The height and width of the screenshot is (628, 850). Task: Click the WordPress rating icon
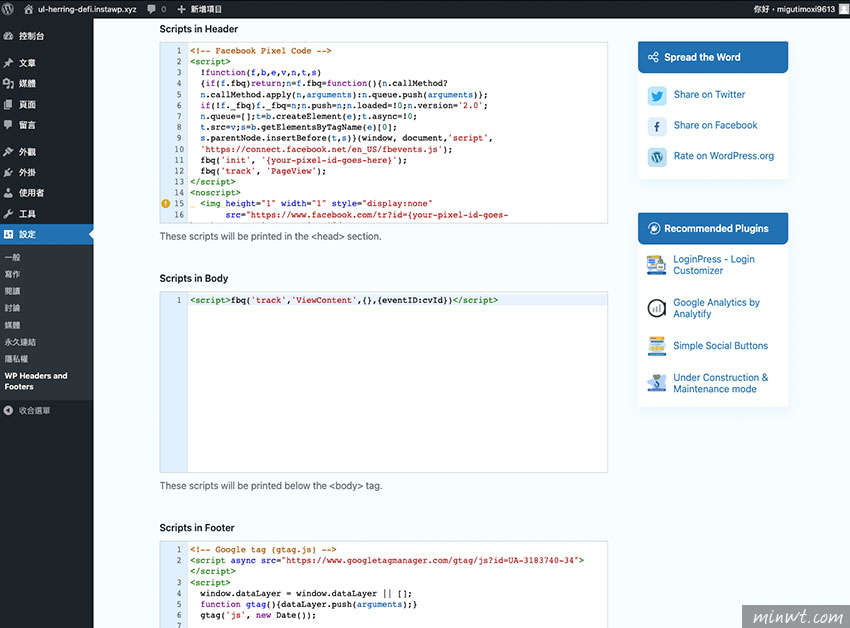click(657, 157)
